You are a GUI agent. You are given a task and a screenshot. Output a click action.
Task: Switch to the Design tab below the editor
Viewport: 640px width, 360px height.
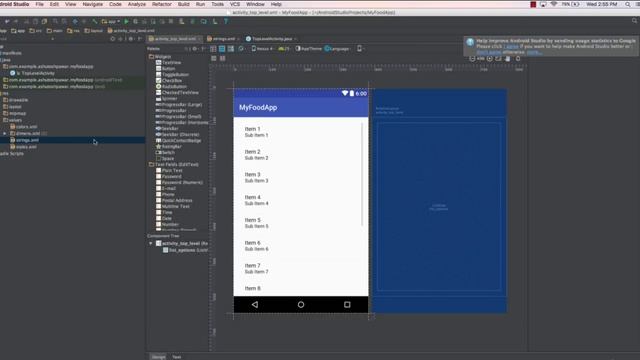pos(158,357)
